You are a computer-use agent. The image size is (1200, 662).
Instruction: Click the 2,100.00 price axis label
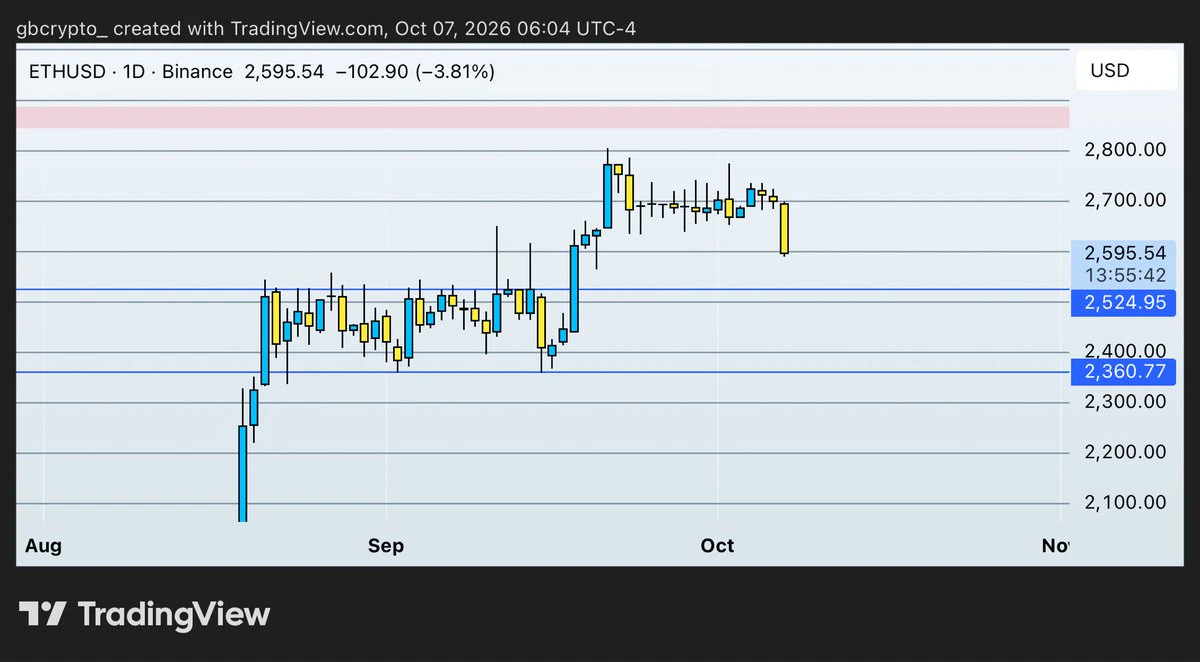pos(1125,502)
